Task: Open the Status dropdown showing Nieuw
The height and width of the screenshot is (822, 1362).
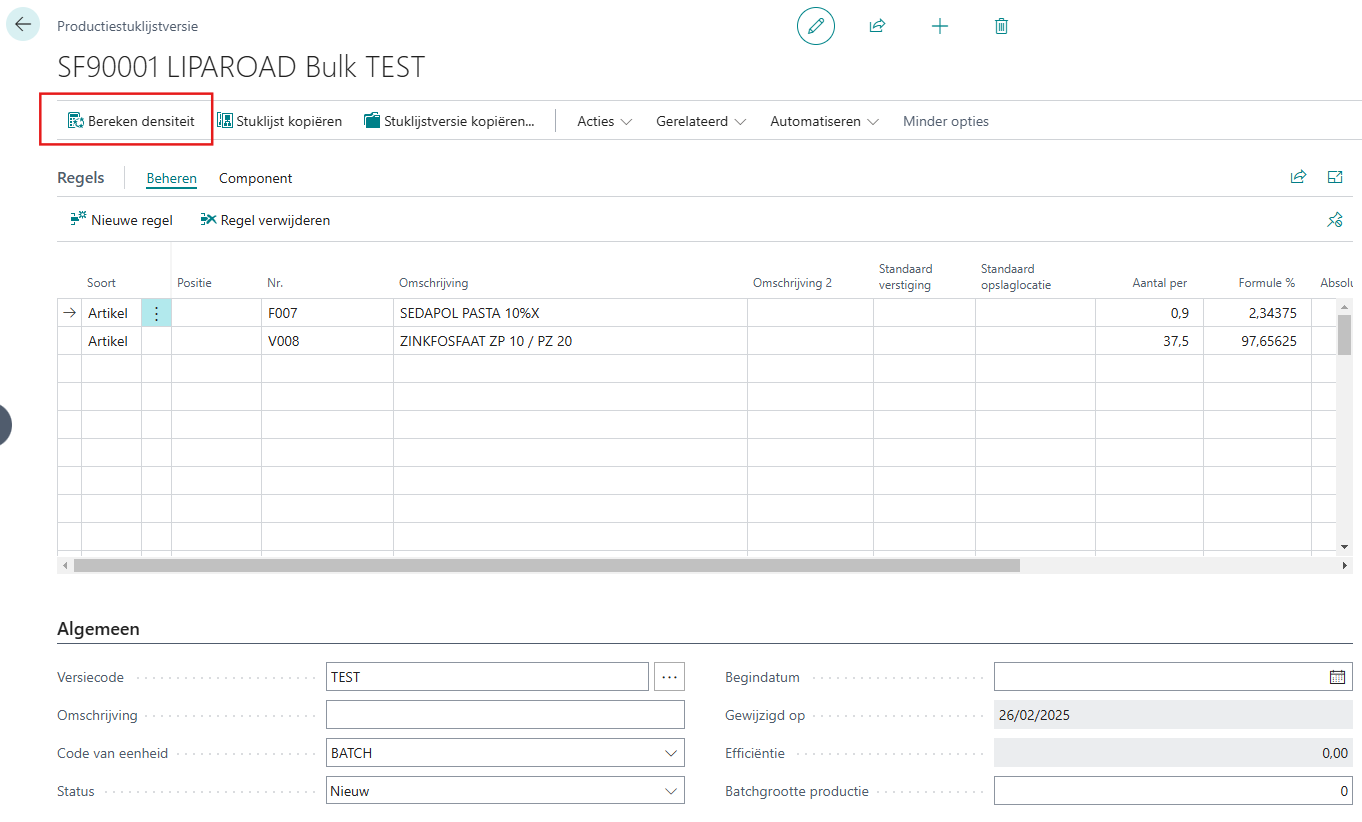Action: pos(505,791)
